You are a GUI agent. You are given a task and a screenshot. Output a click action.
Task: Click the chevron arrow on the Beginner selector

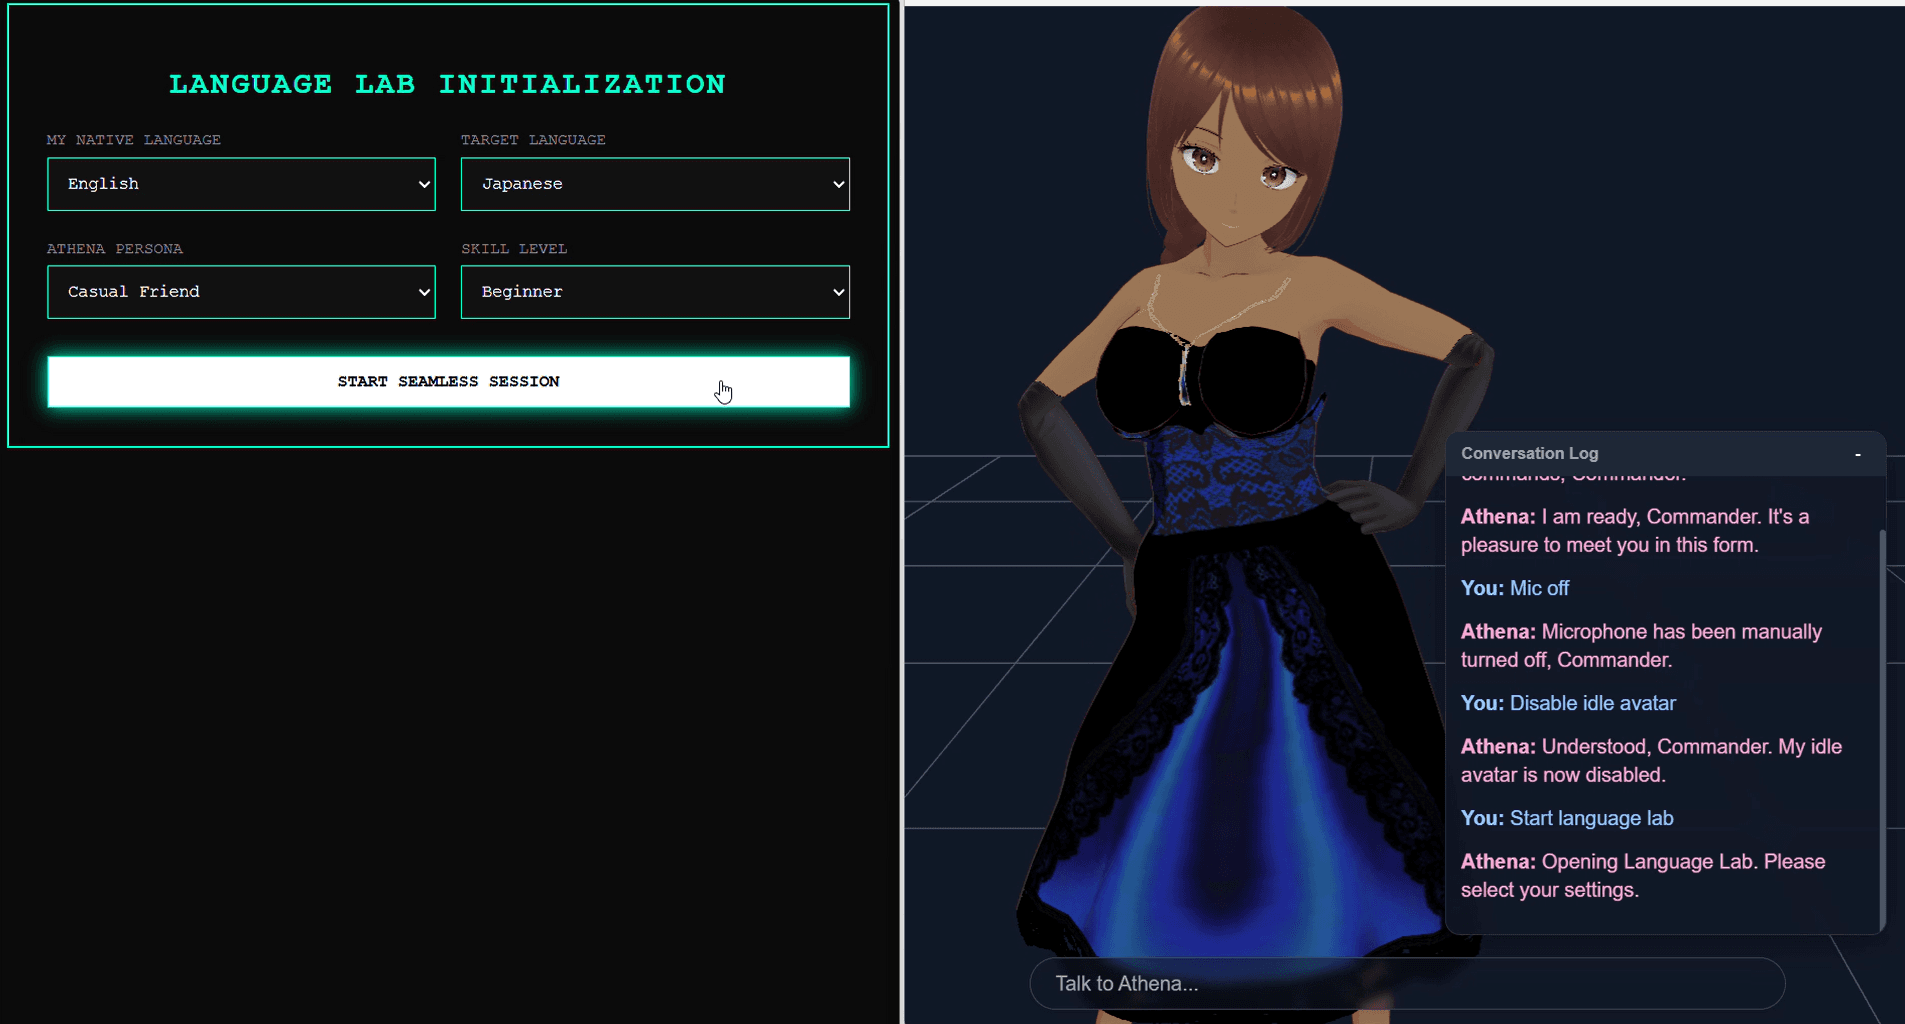[x=838, y=291]
